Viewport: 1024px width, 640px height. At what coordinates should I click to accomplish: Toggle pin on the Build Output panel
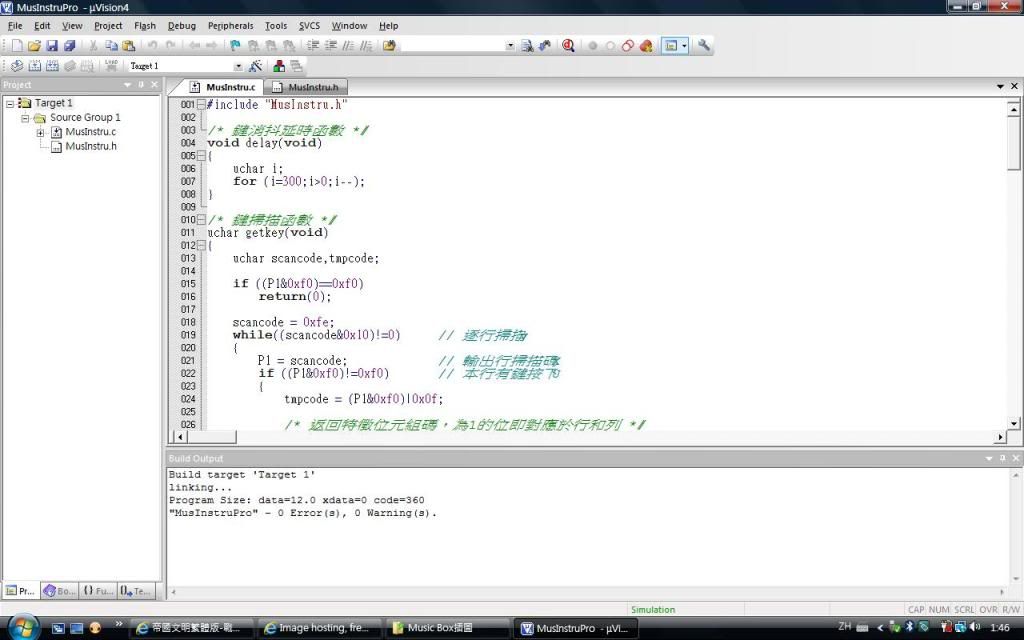point(1002,458)
